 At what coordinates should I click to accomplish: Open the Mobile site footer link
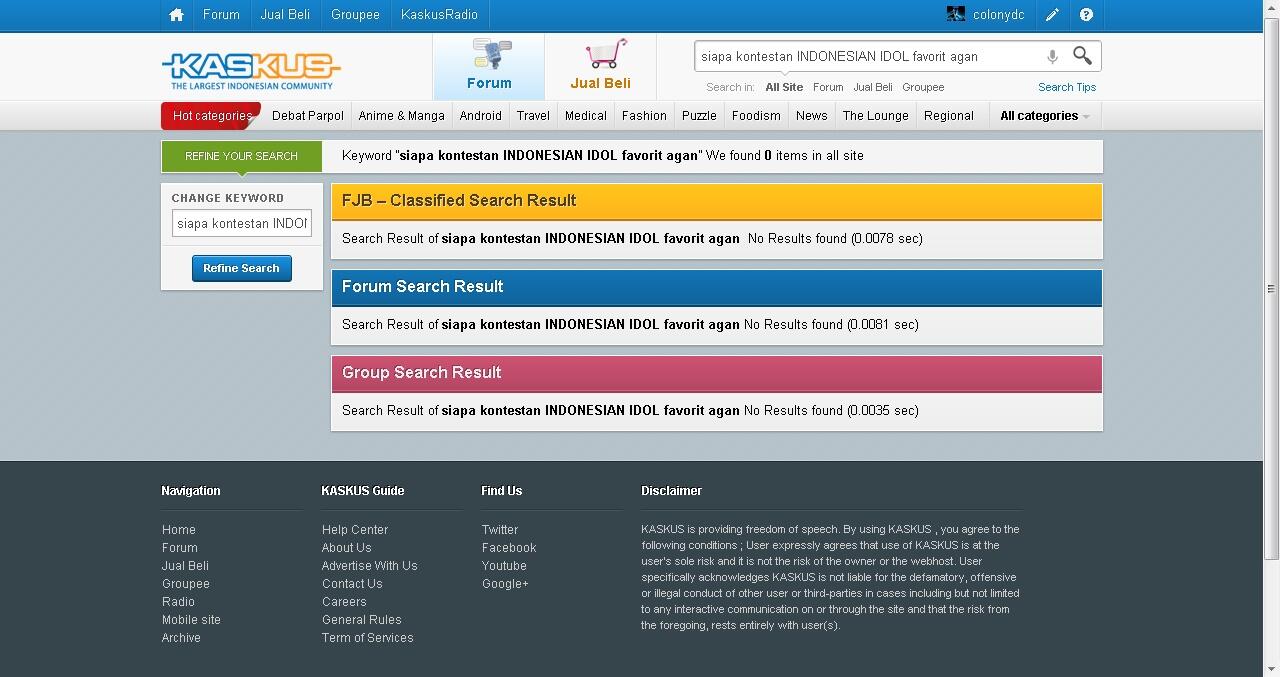[191, 620]
